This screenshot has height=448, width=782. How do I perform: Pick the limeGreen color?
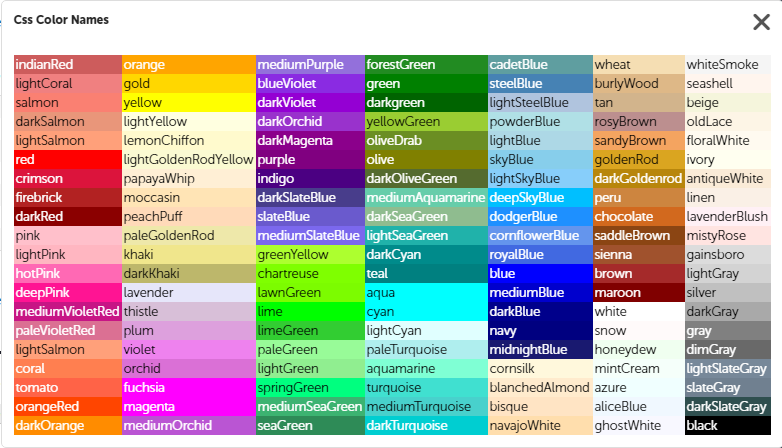tap(311, 330)
